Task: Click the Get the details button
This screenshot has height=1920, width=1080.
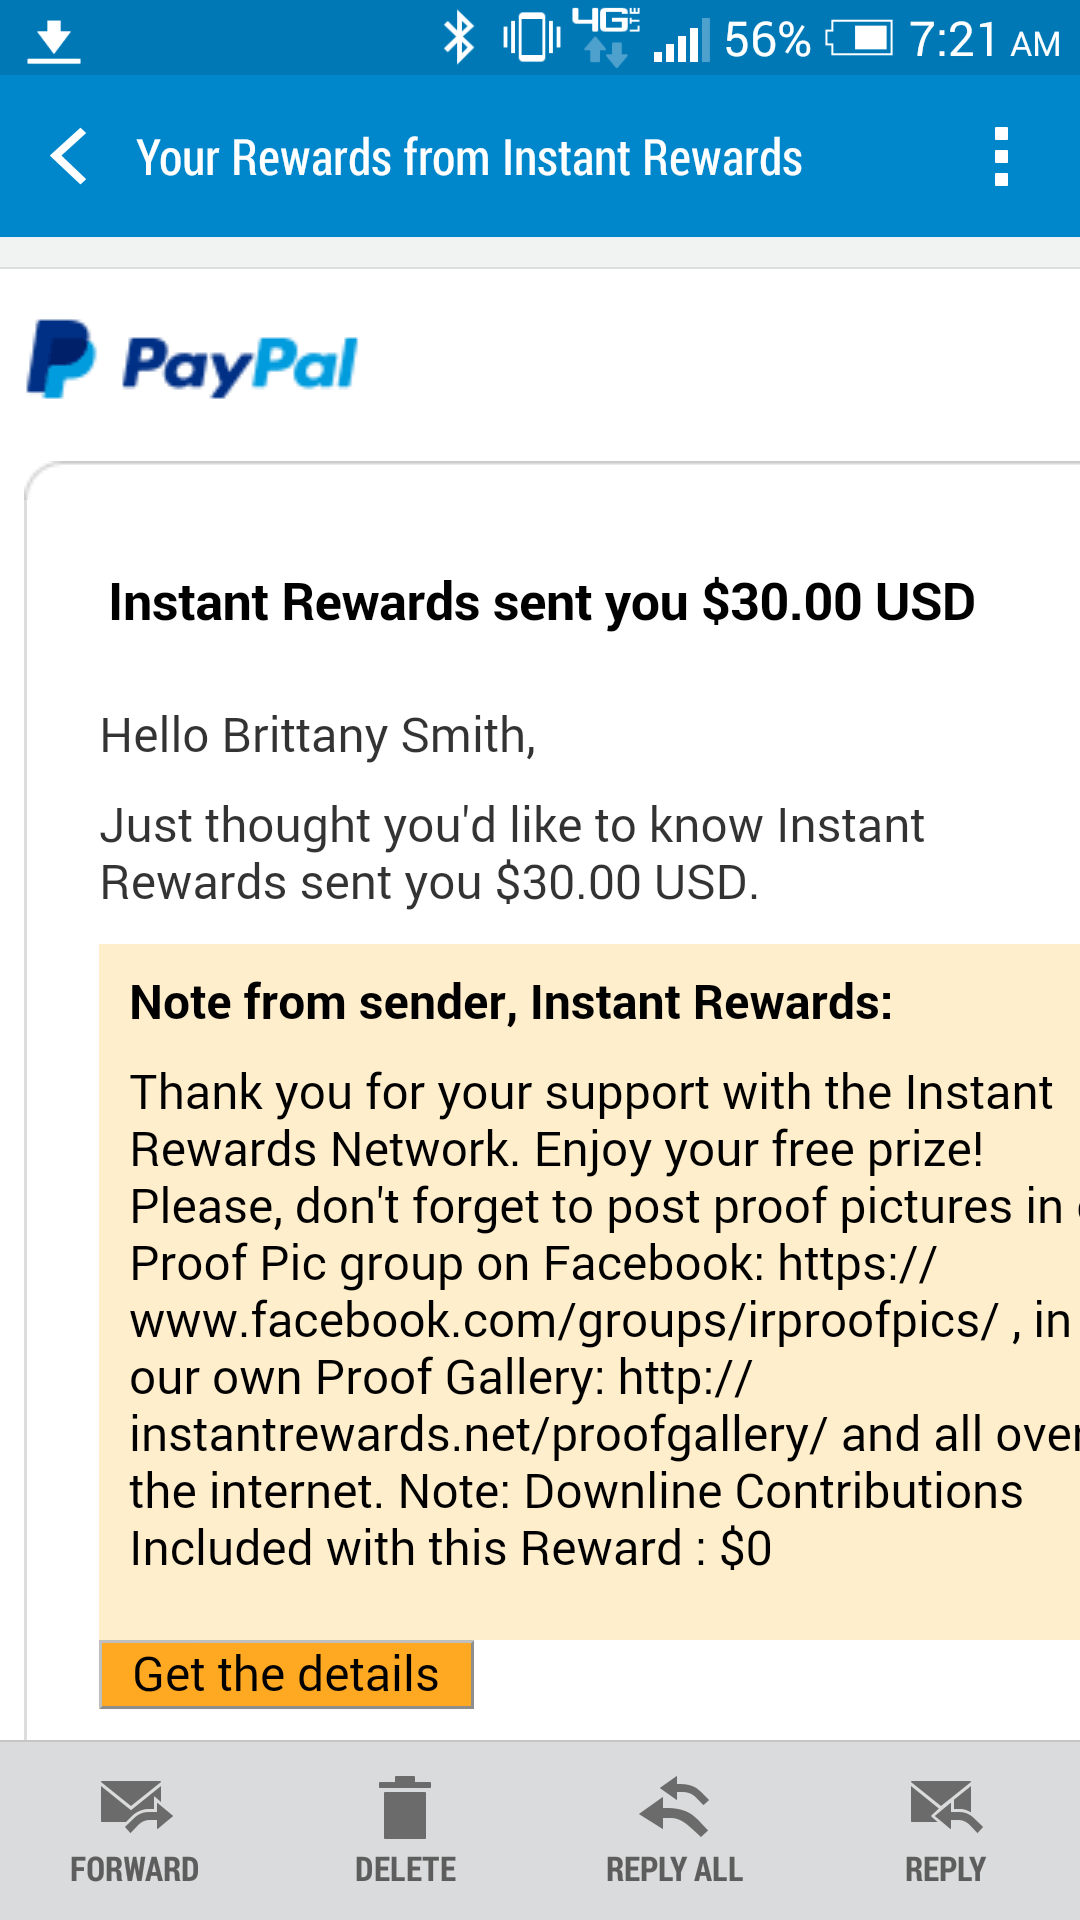Action: (286, 1674)
